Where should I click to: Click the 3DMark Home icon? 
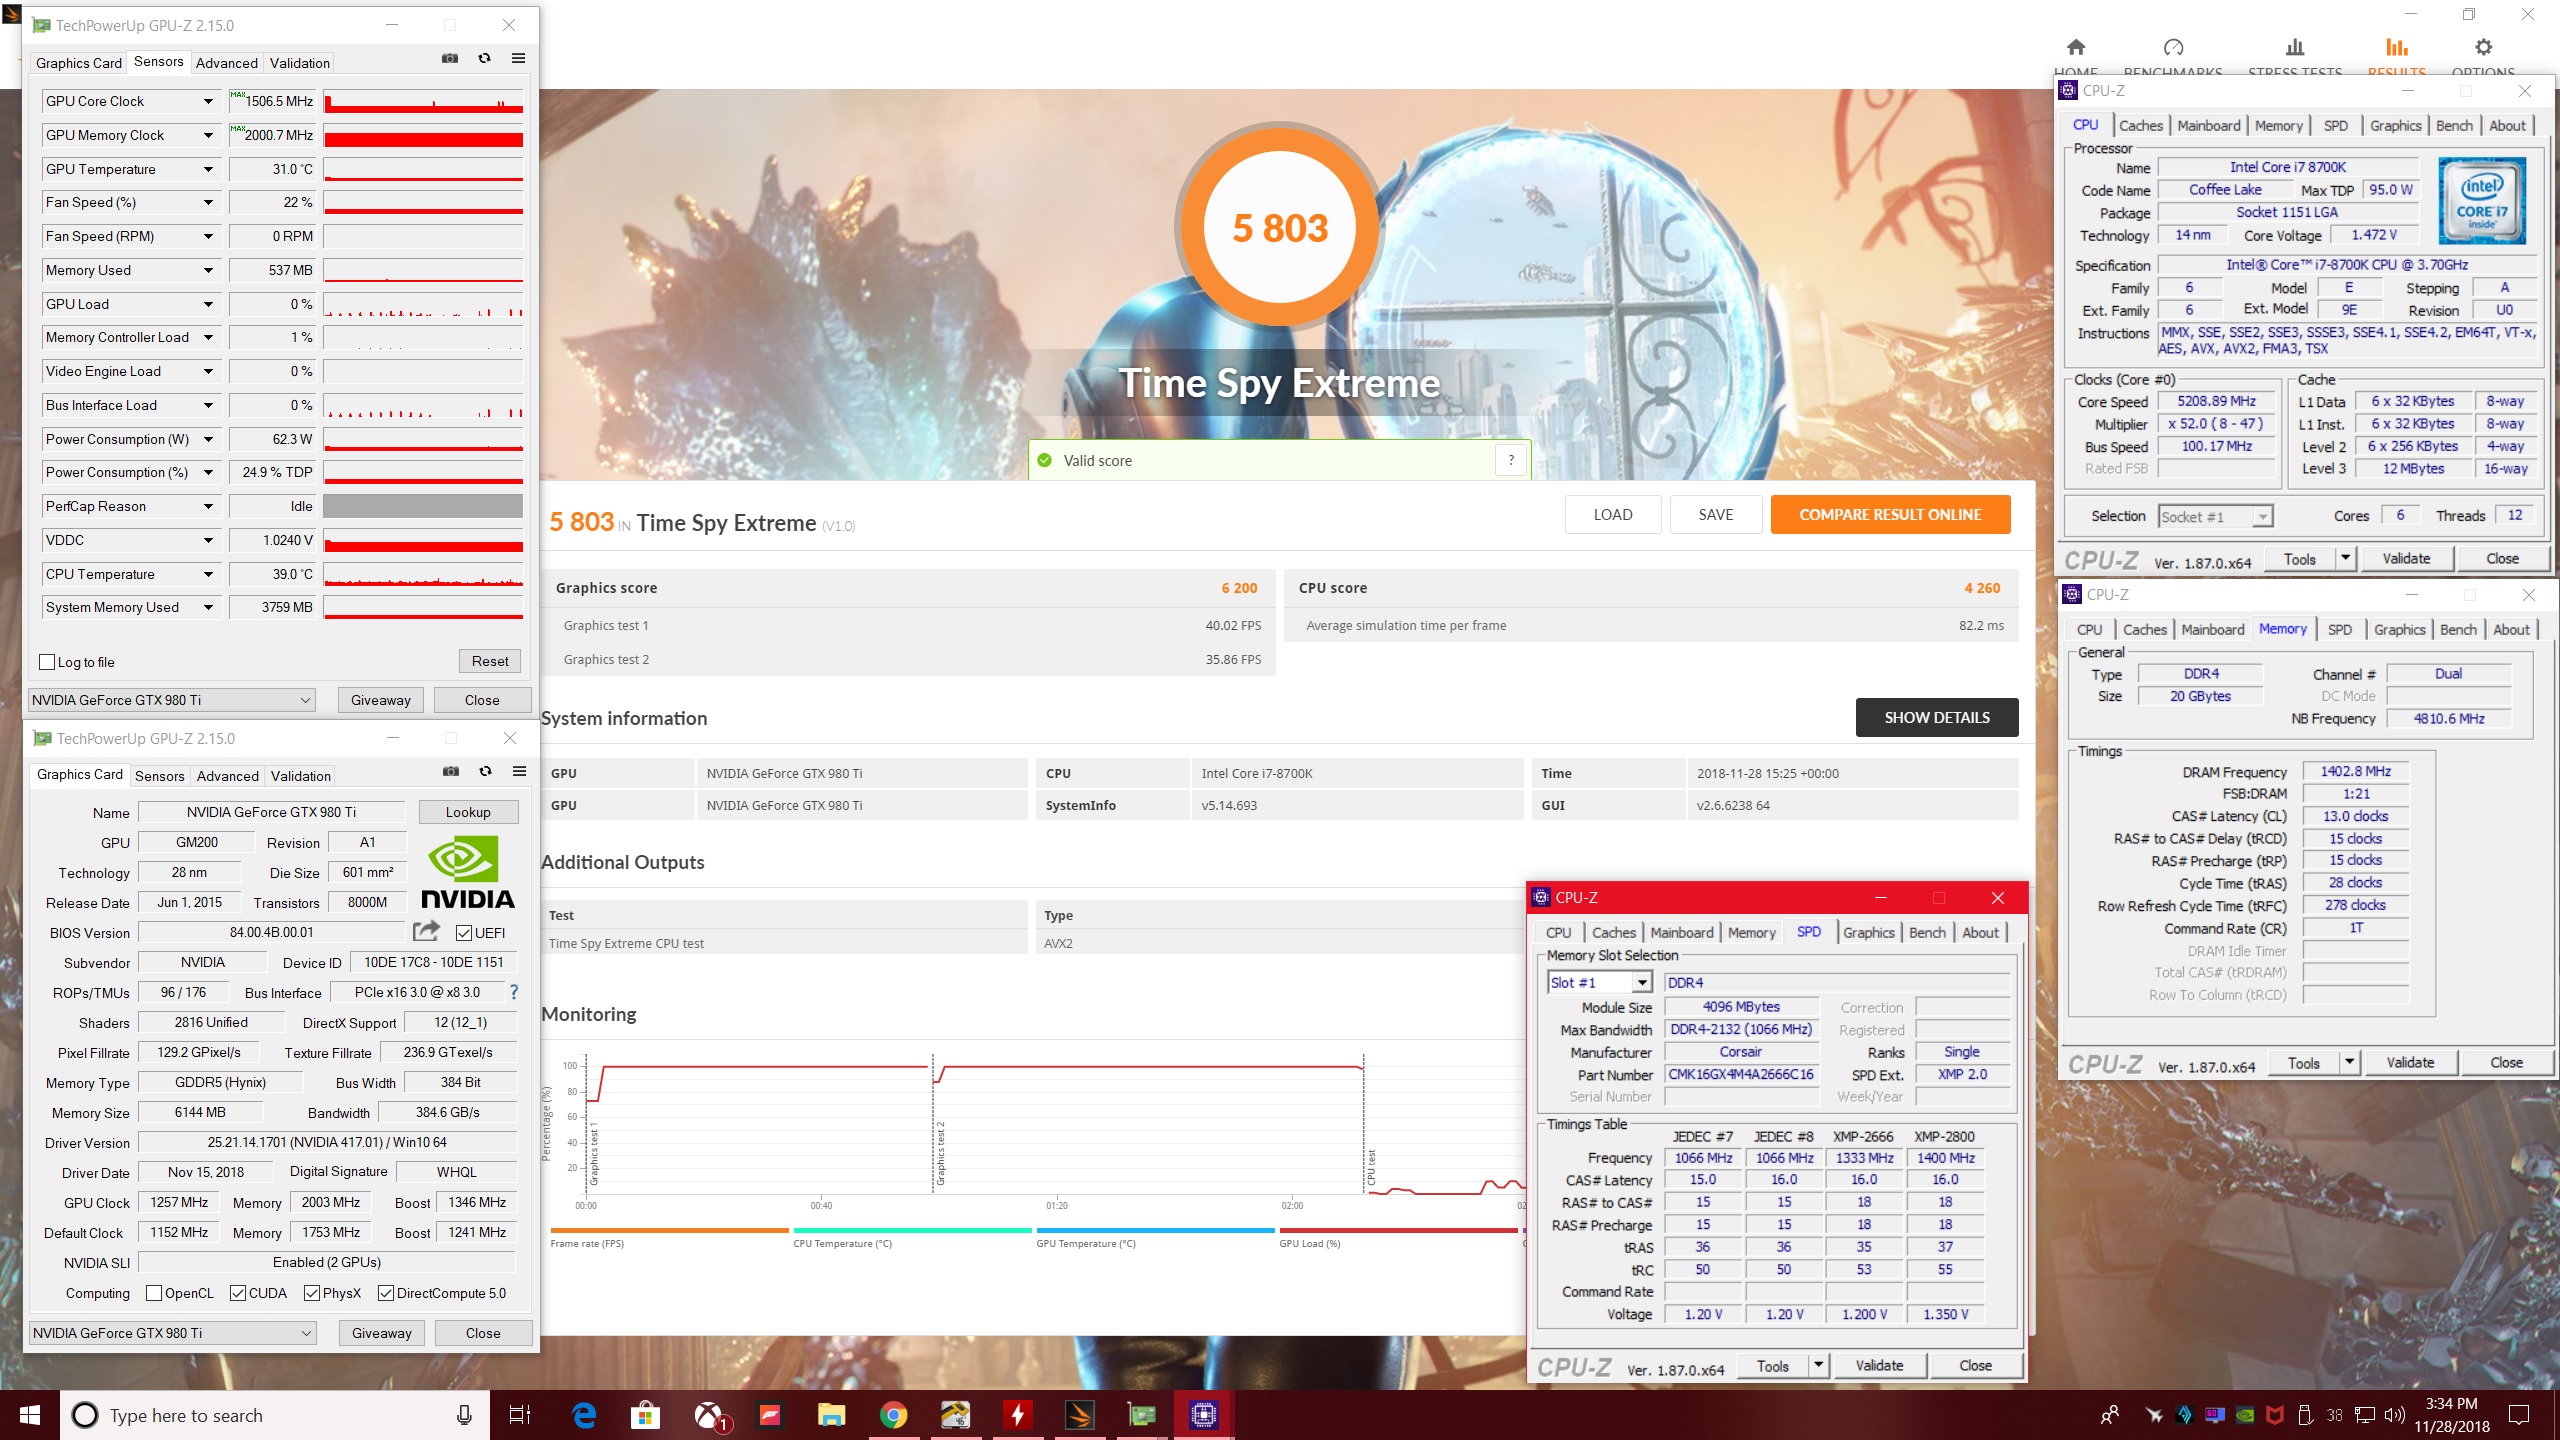pyautogui.click(x=2076, y=47)
